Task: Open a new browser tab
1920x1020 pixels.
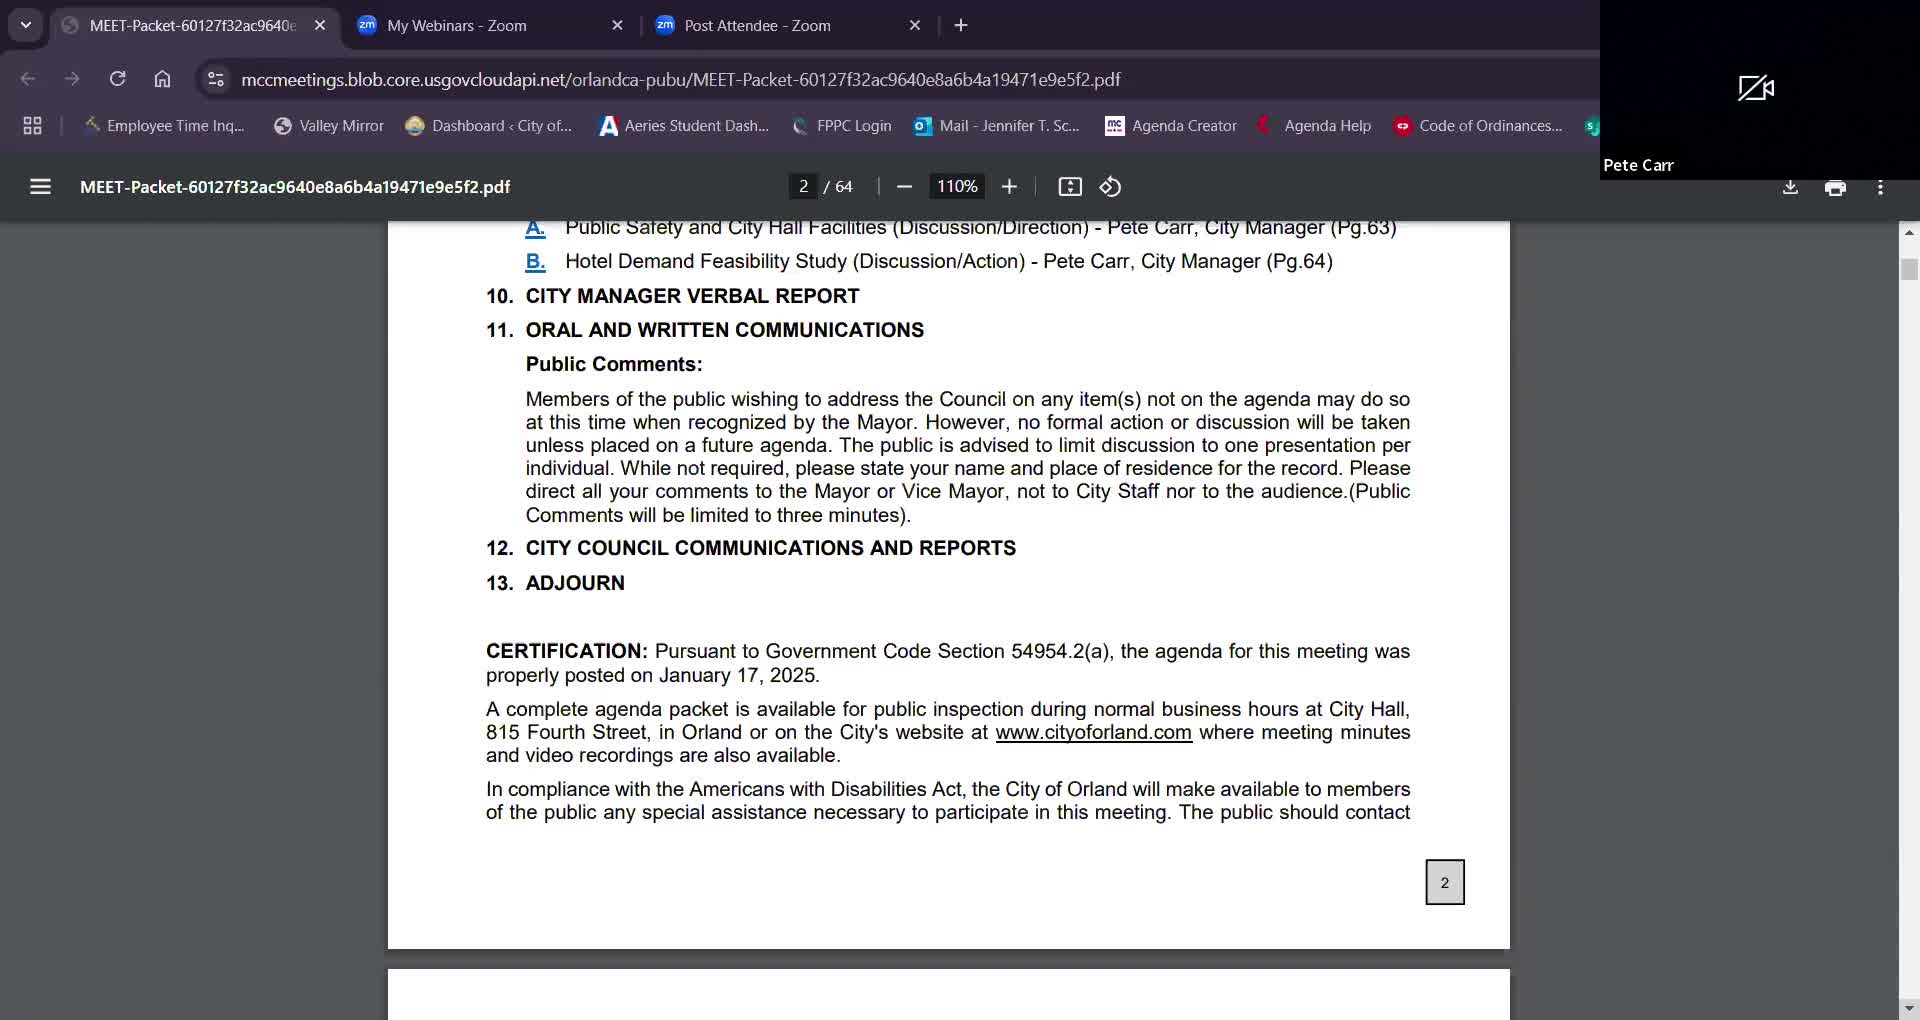Action: point(961,25)
